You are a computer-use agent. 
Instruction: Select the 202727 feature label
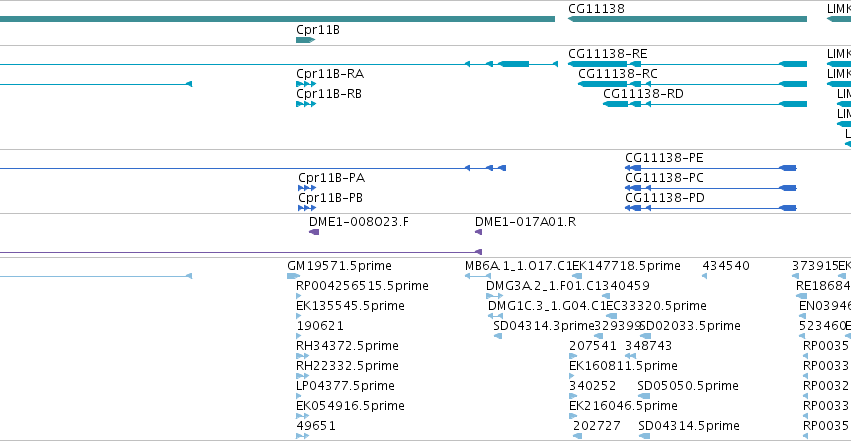pos(597,426)
